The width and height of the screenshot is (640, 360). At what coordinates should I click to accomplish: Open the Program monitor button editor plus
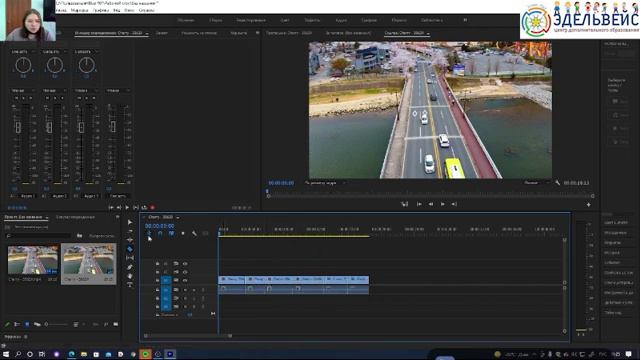pyautogui.click(x=589, y=204)
